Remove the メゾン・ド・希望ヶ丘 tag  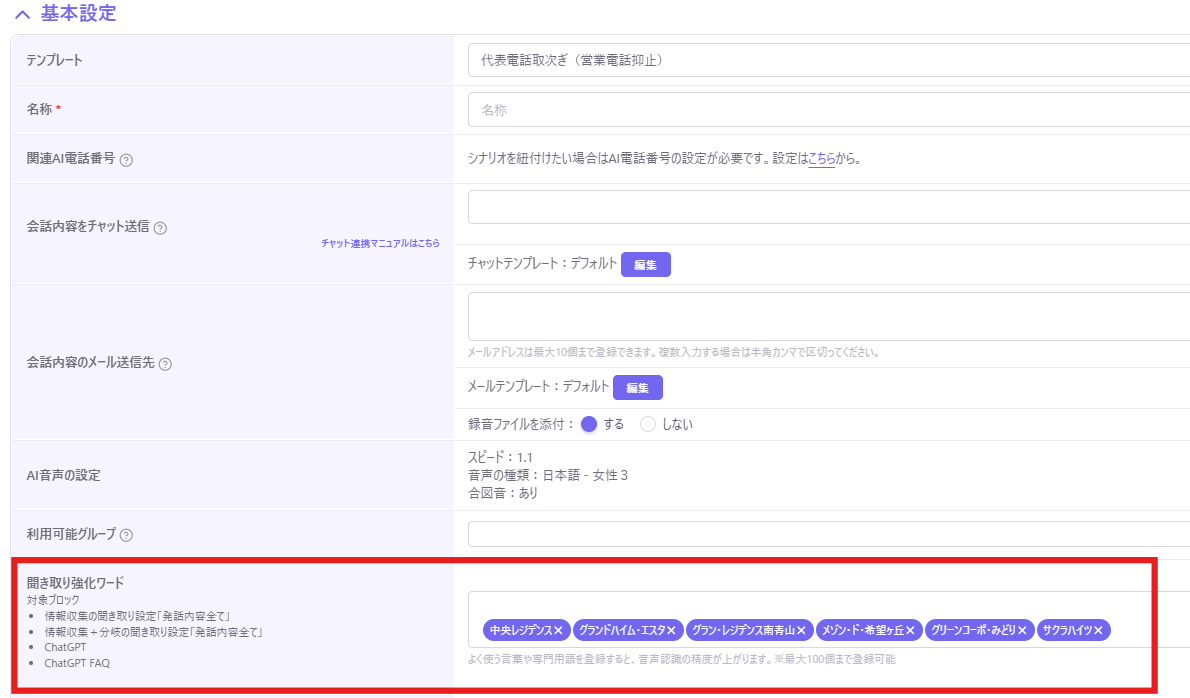[x=910, y=630]
